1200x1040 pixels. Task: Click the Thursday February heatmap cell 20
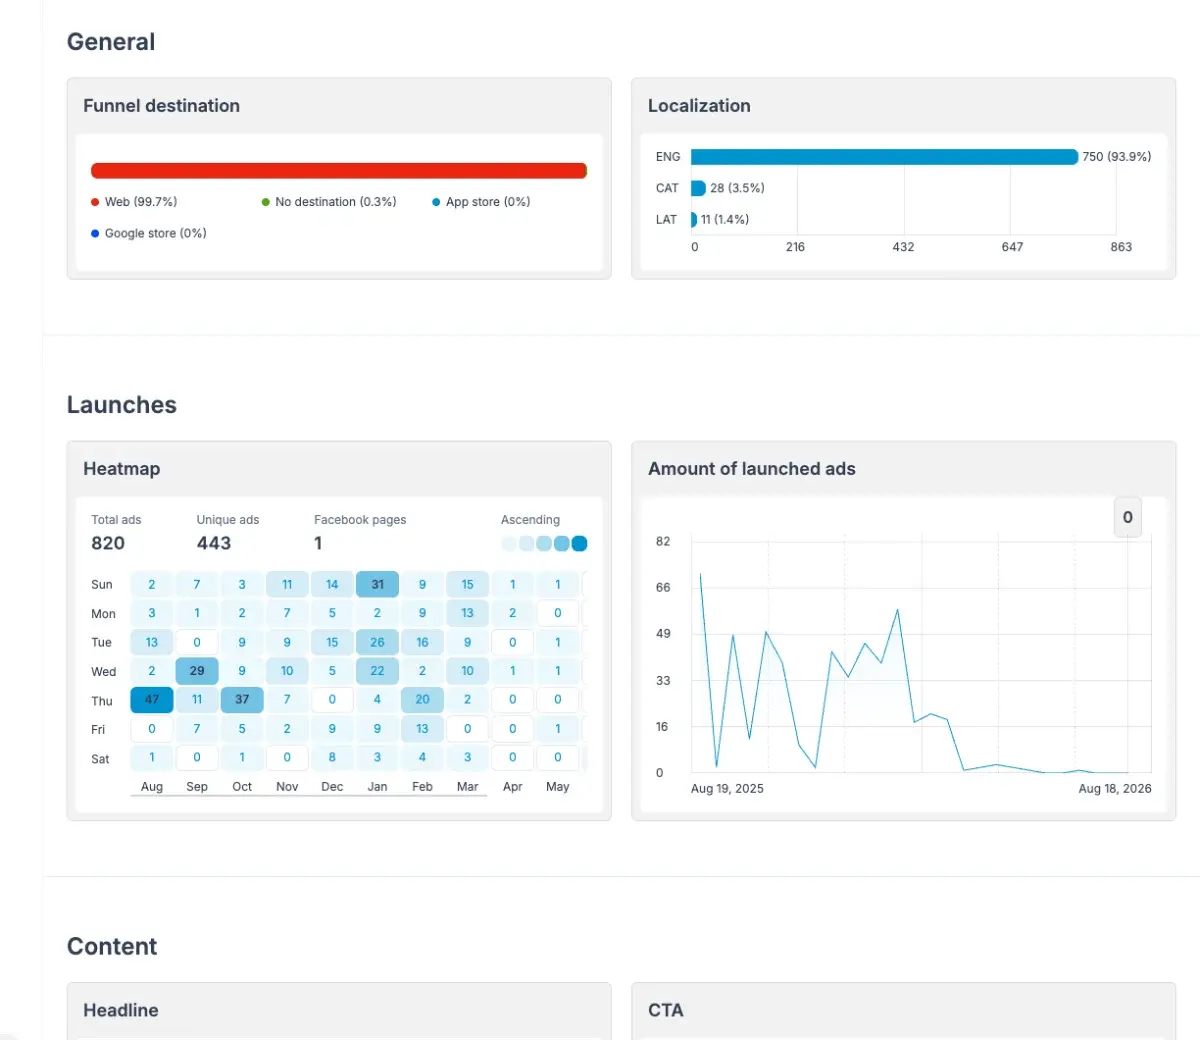click(422, 700)
